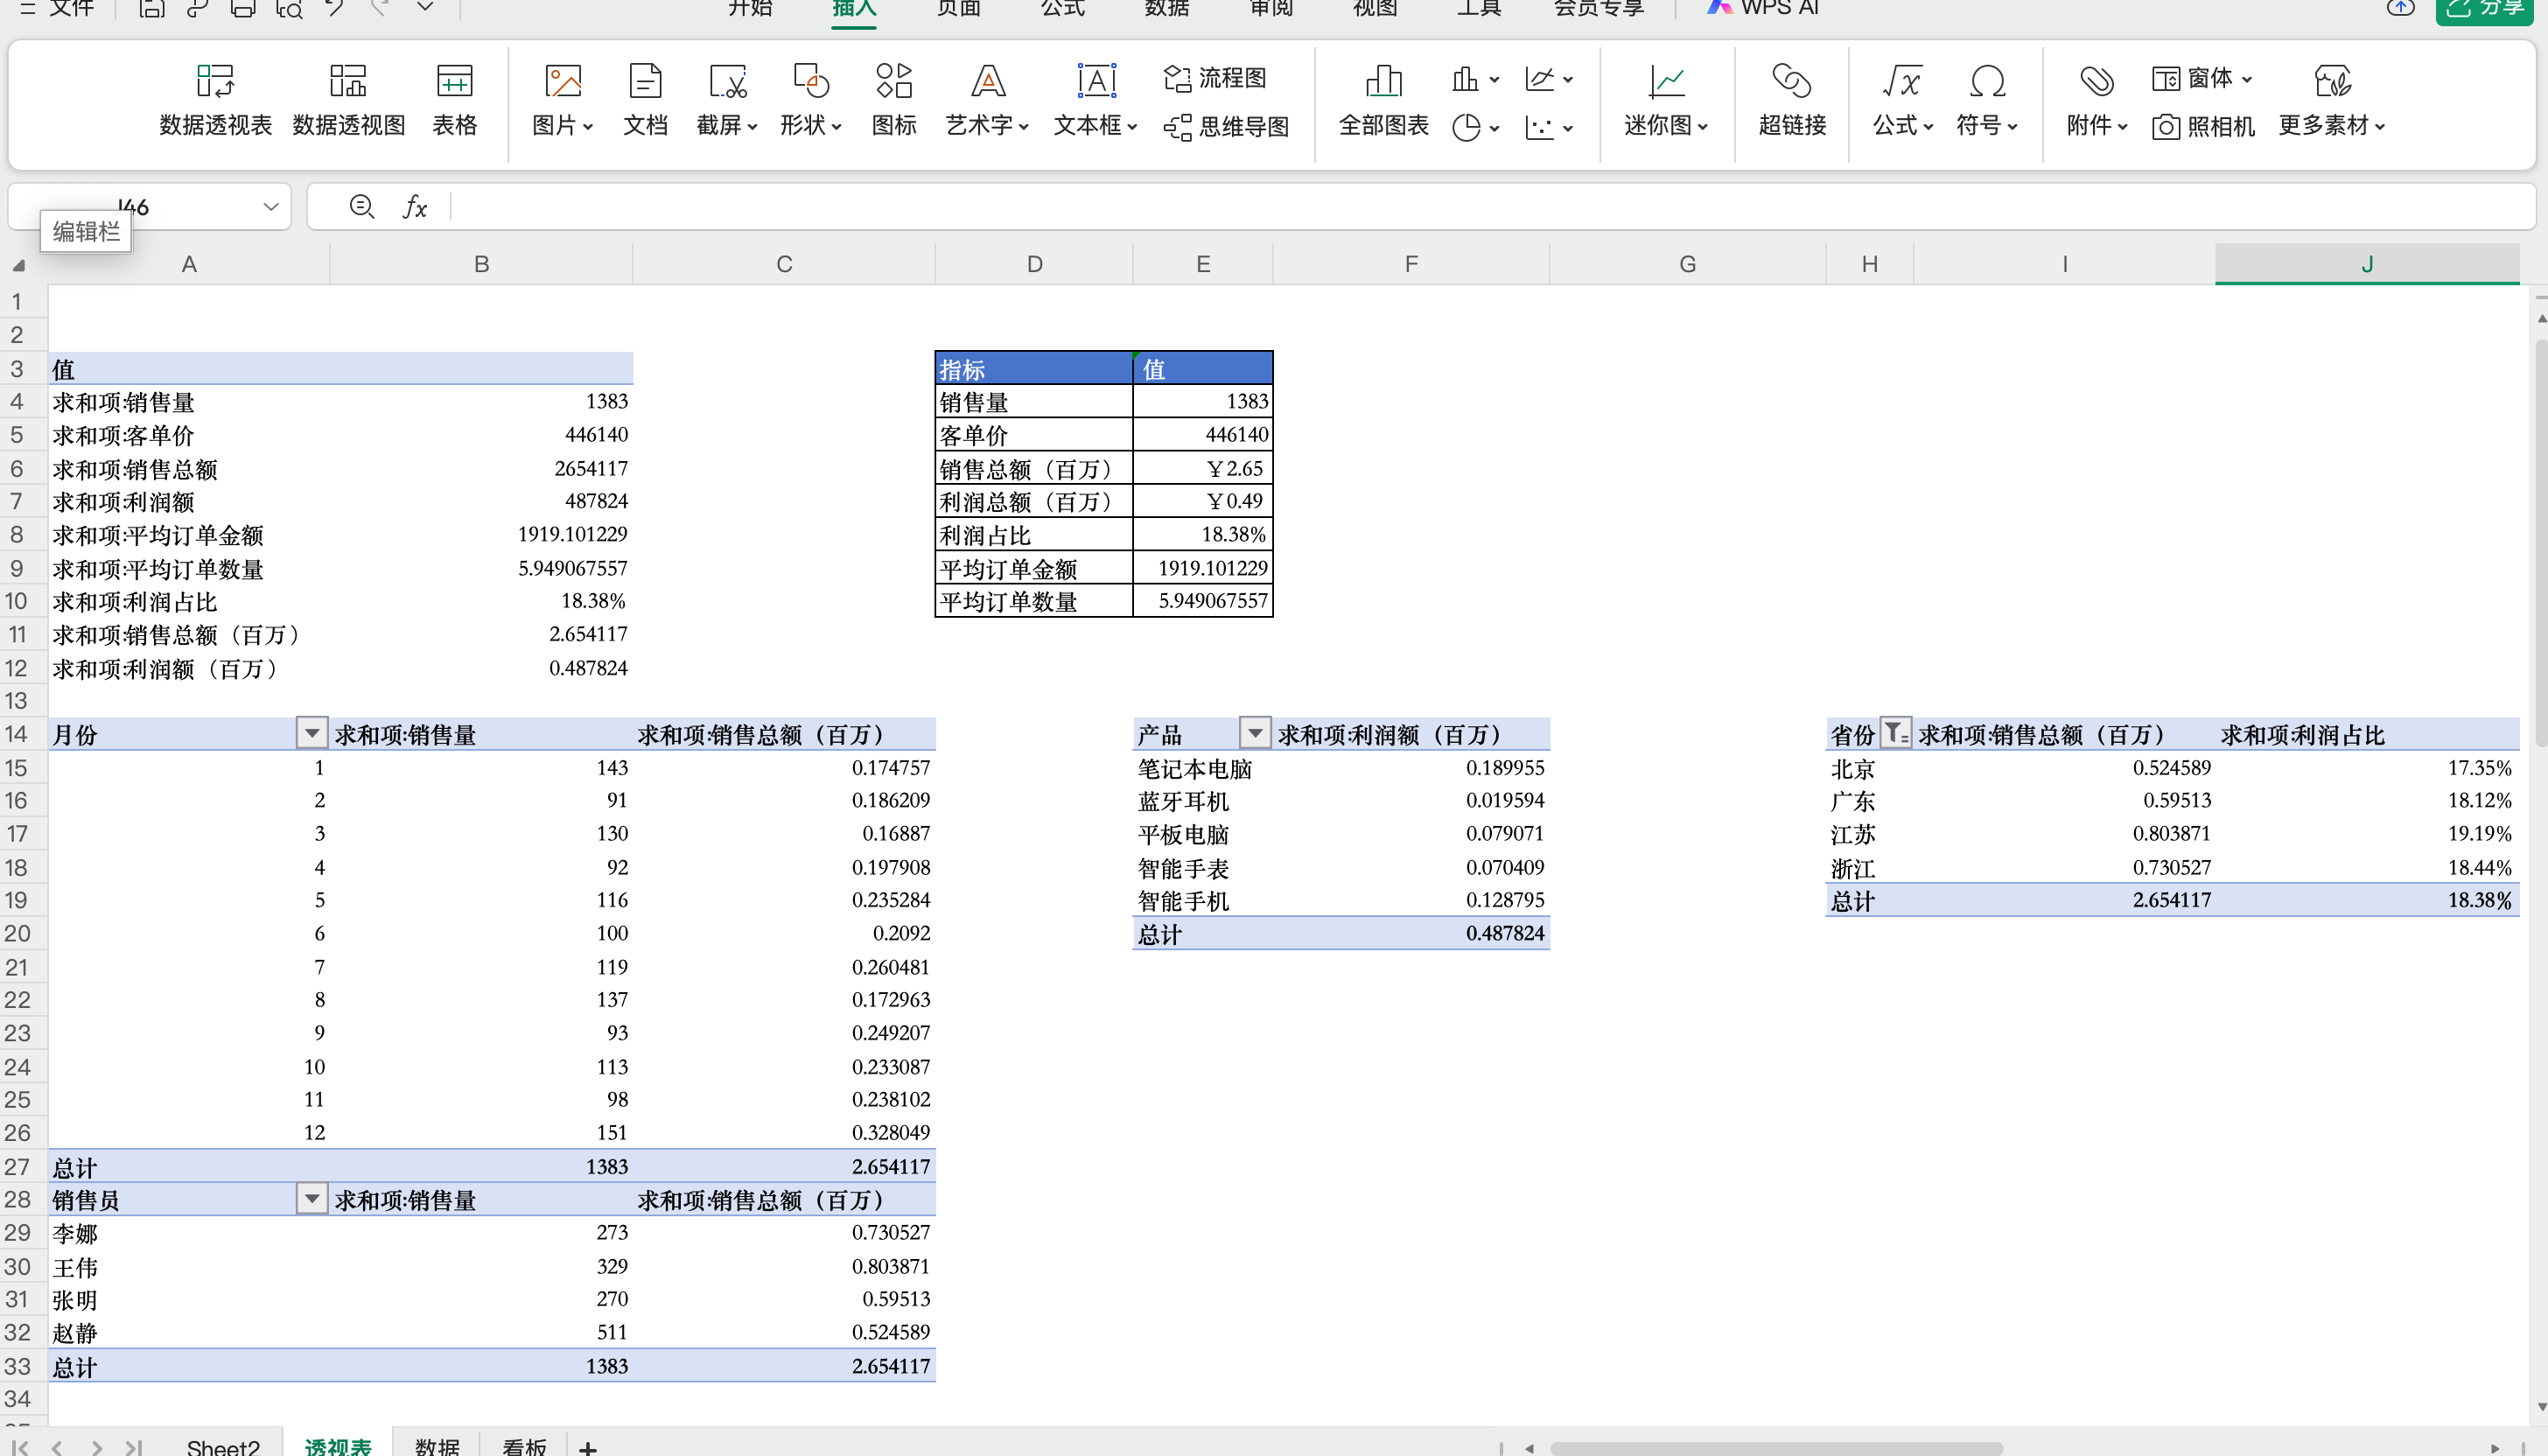The height and width of the screenshot is (1456, 2548).
Task: Click the 图标 icon library button
Action: 893,99
